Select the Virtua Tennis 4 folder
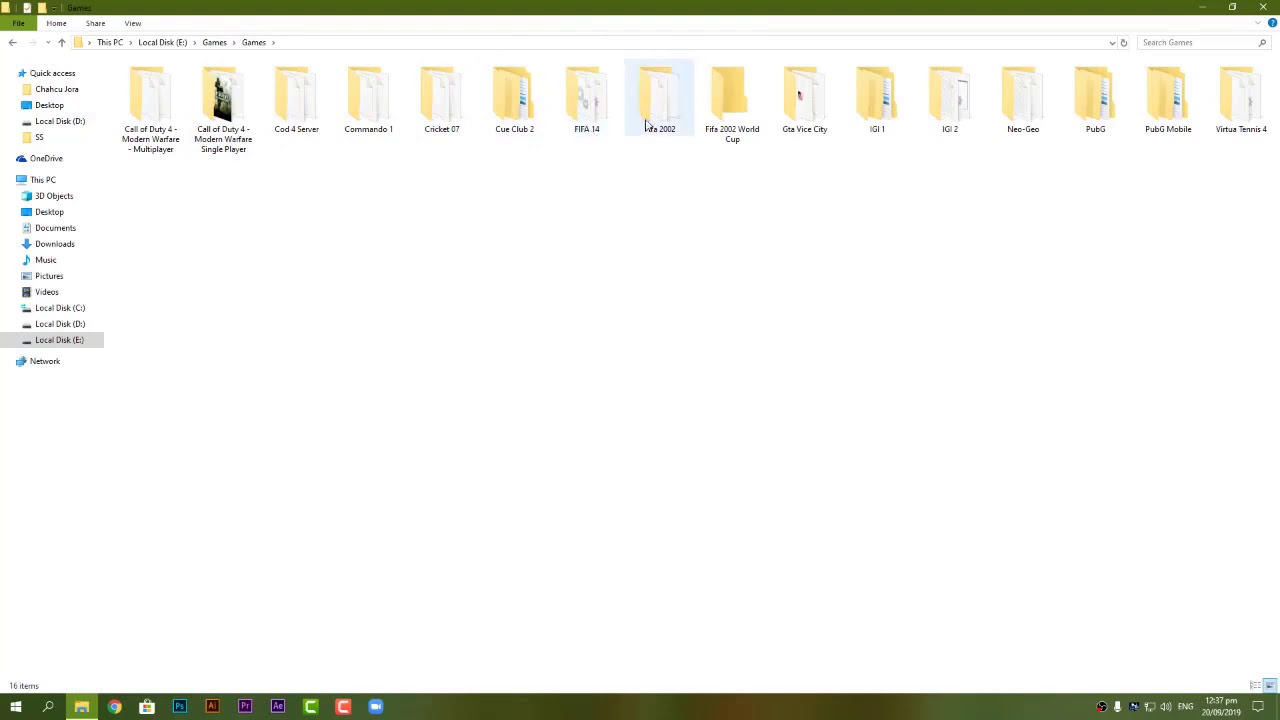This screenshot has width=1280, height=720. point(1241,100)
